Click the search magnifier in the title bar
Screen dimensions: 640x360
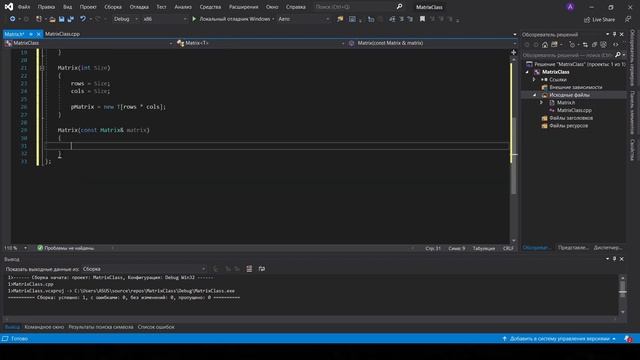click(x=399, y=7)
